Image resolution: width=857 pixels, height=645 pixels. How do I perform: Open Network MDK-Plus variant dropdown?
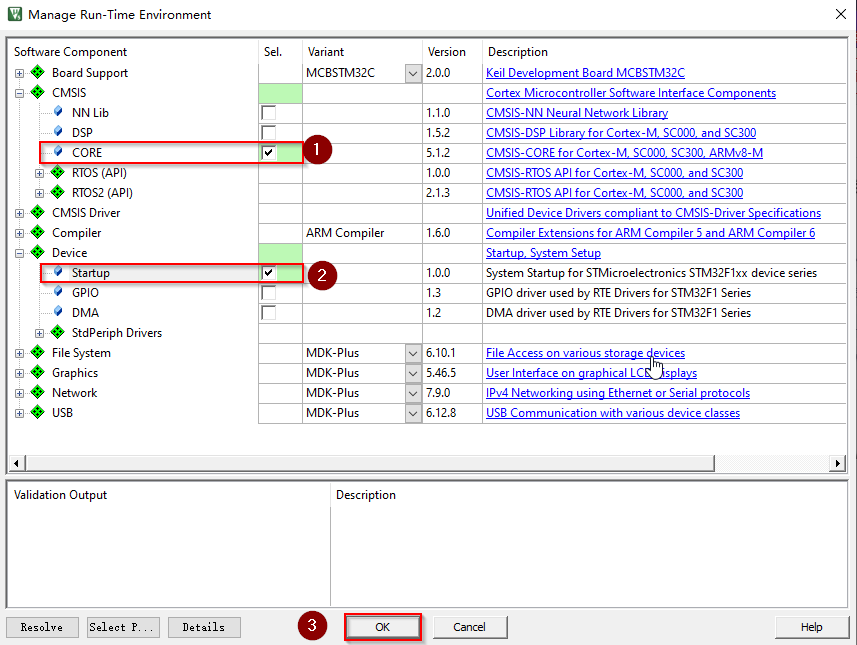coord(413,393)
